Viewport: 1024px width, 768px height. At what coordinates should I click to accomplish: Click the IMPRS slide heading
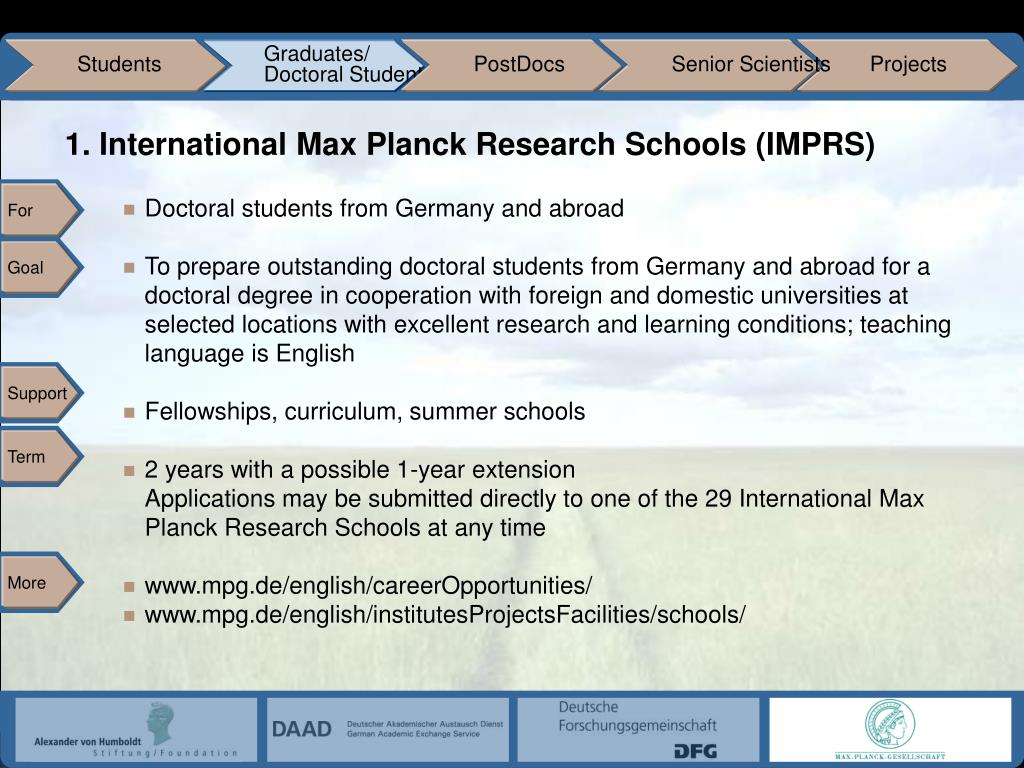tap(470, 144)
